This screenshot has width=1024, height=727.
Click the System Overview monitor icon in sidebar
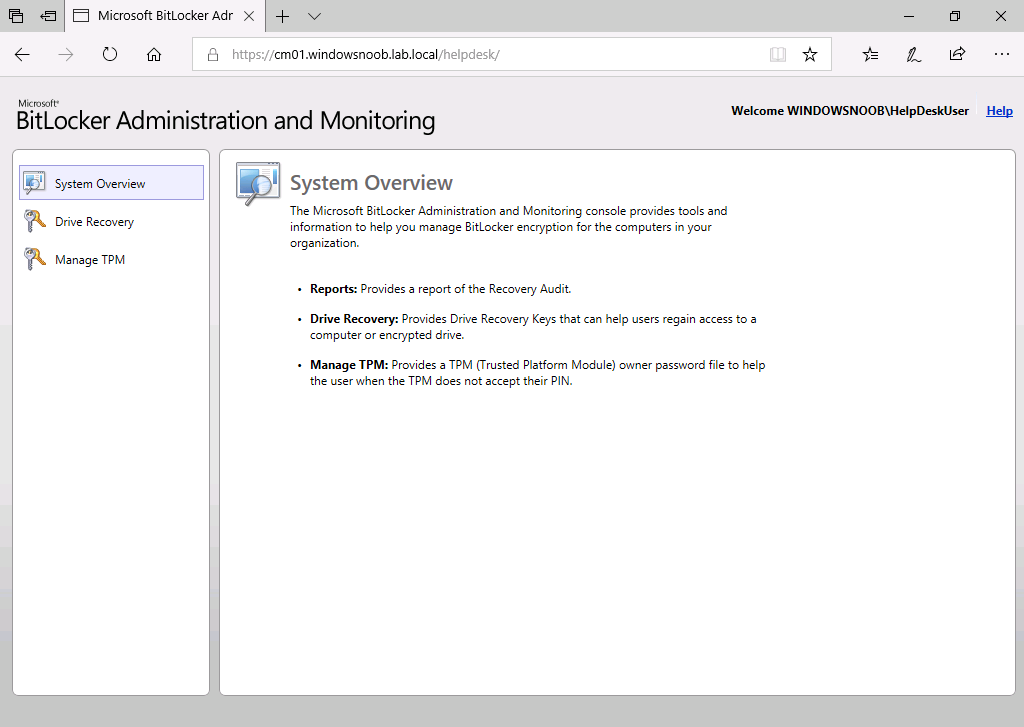click(34, 182)
